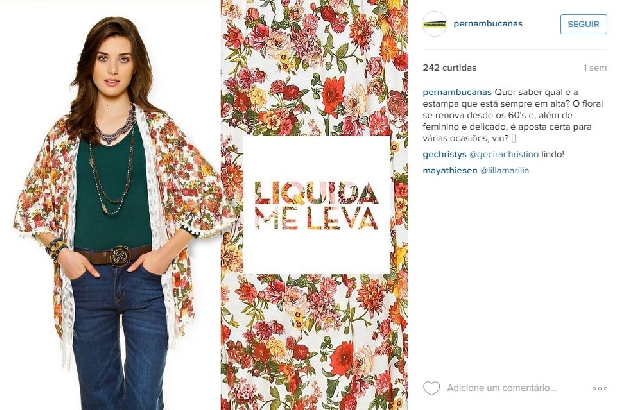Viewport: 620px width, 410px height.
Task: Click the Liquida Me Leva graphic
Action: 316,205
